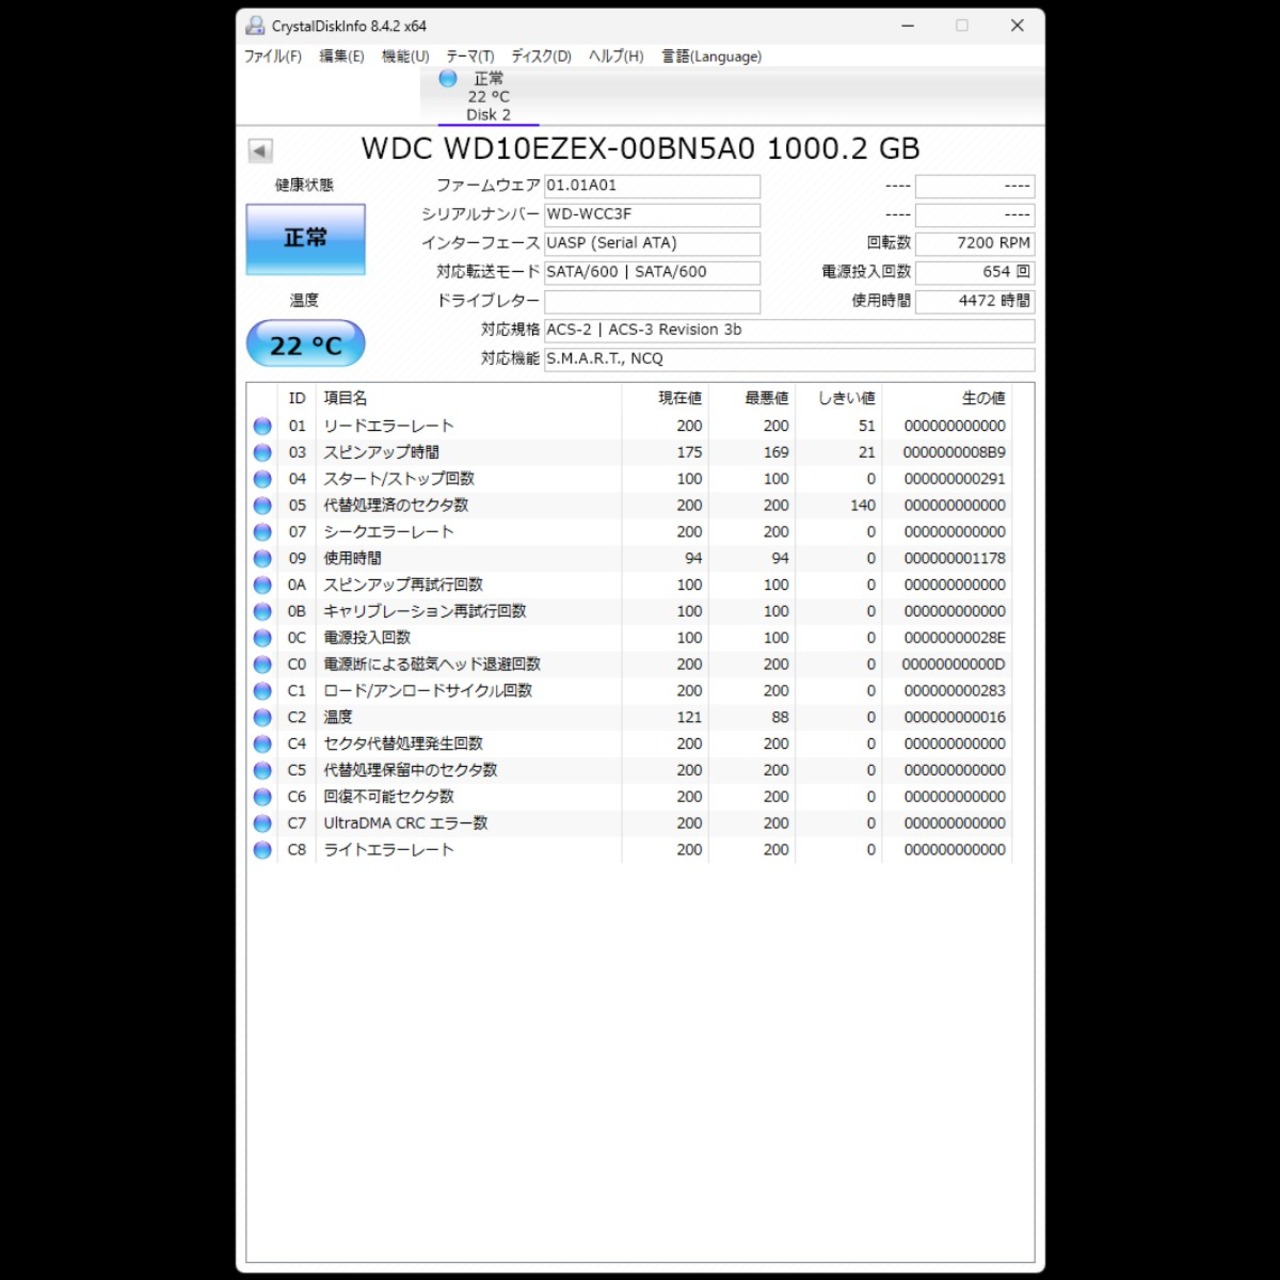Click threshold value 140
The height and width of the screenshot is (1280, 1280).
863,505
